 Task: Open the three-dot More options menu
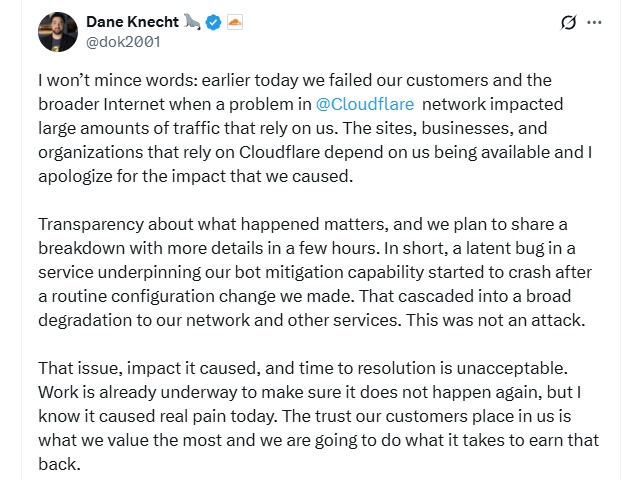coord(595,22)
